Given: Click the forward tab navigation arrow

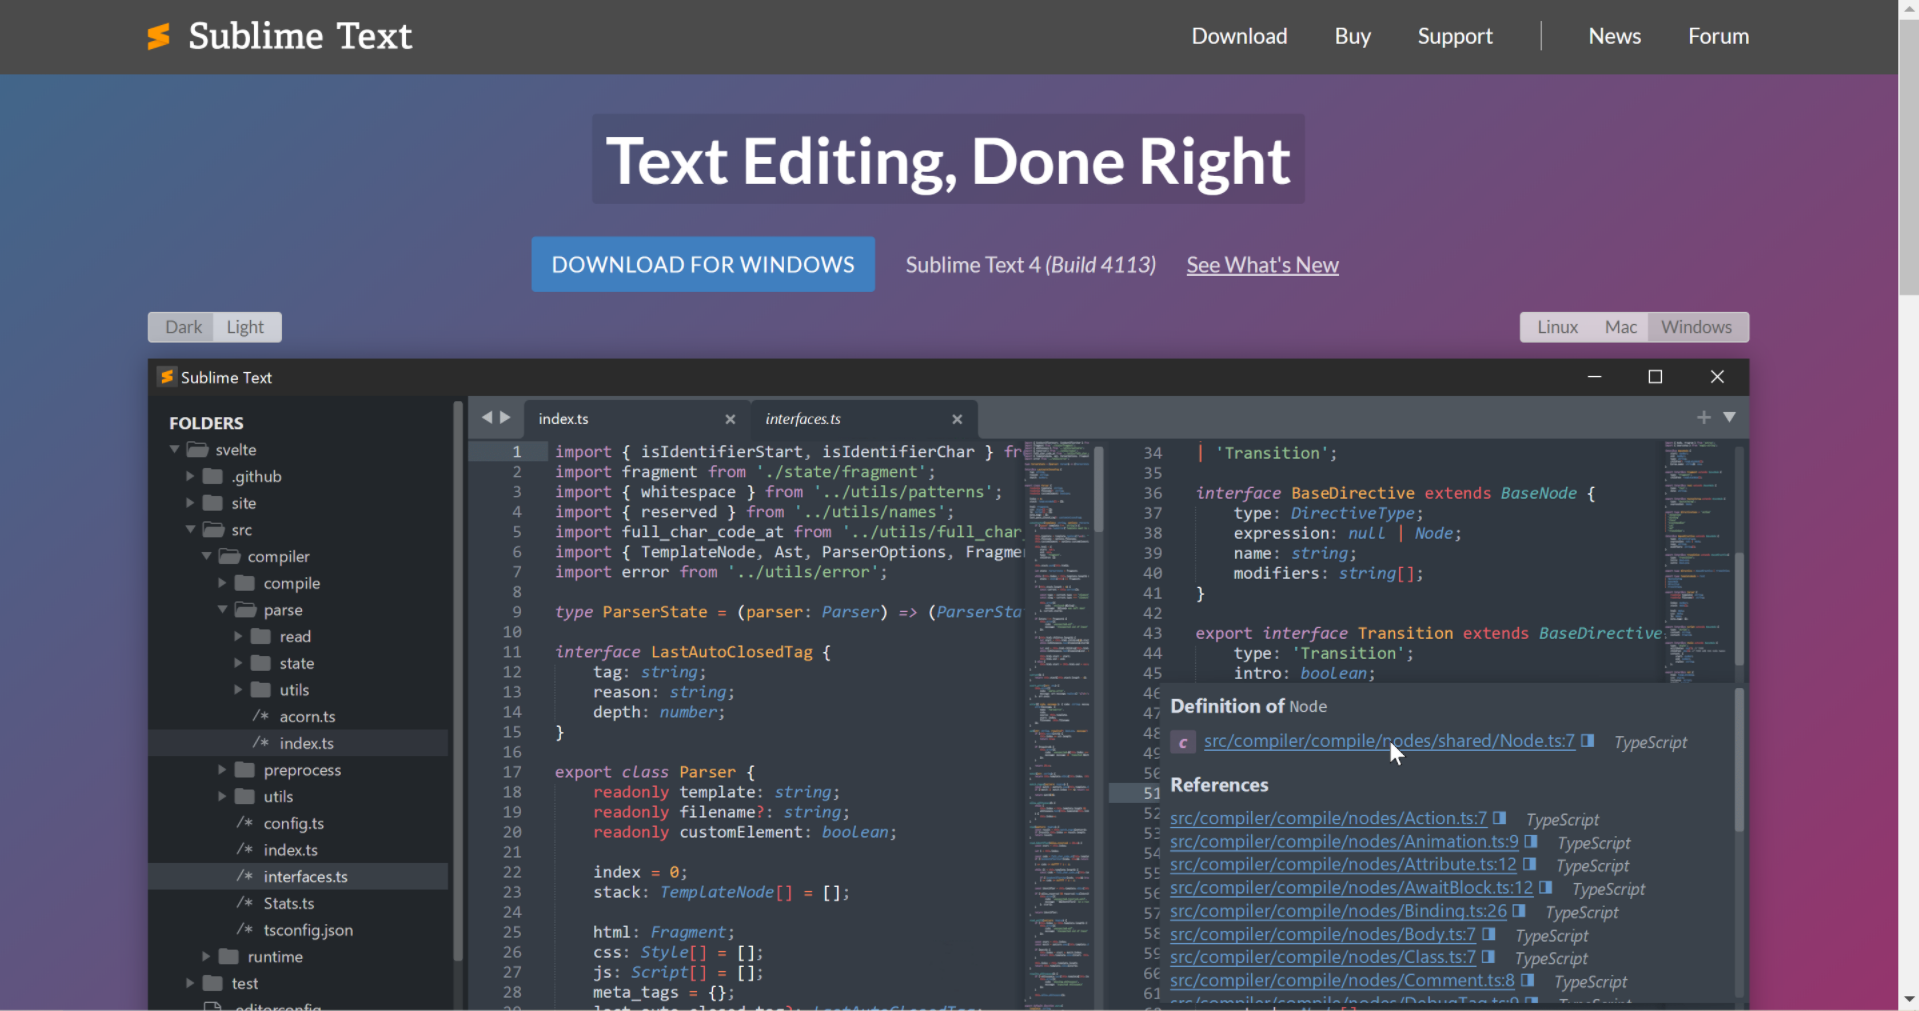Looking at the screenshot, I should click(505, 418).
